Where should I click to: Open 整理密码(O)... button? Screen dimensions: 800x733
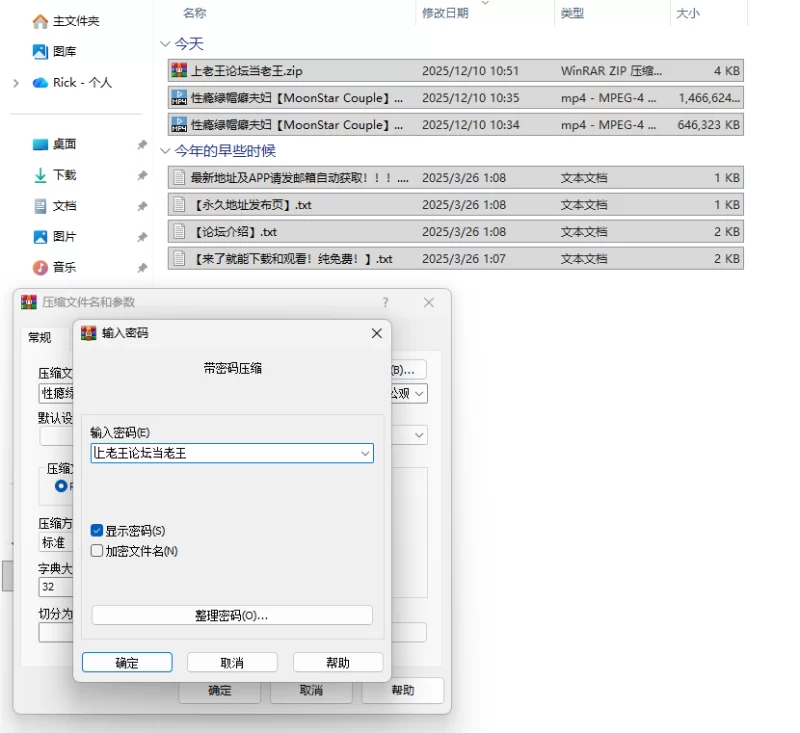tap(232, 615)
